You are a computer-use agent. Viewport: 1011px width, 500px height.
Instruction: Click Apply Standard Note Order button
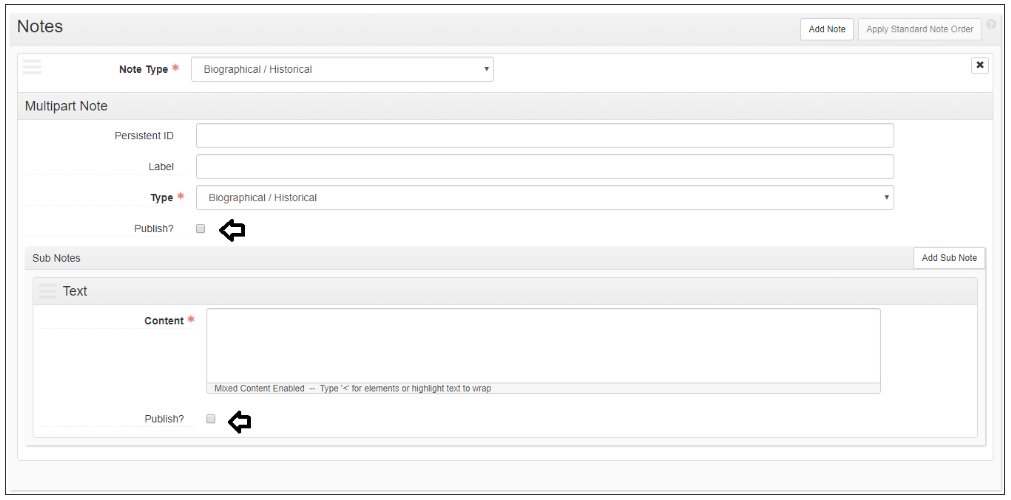coord(919,29)
